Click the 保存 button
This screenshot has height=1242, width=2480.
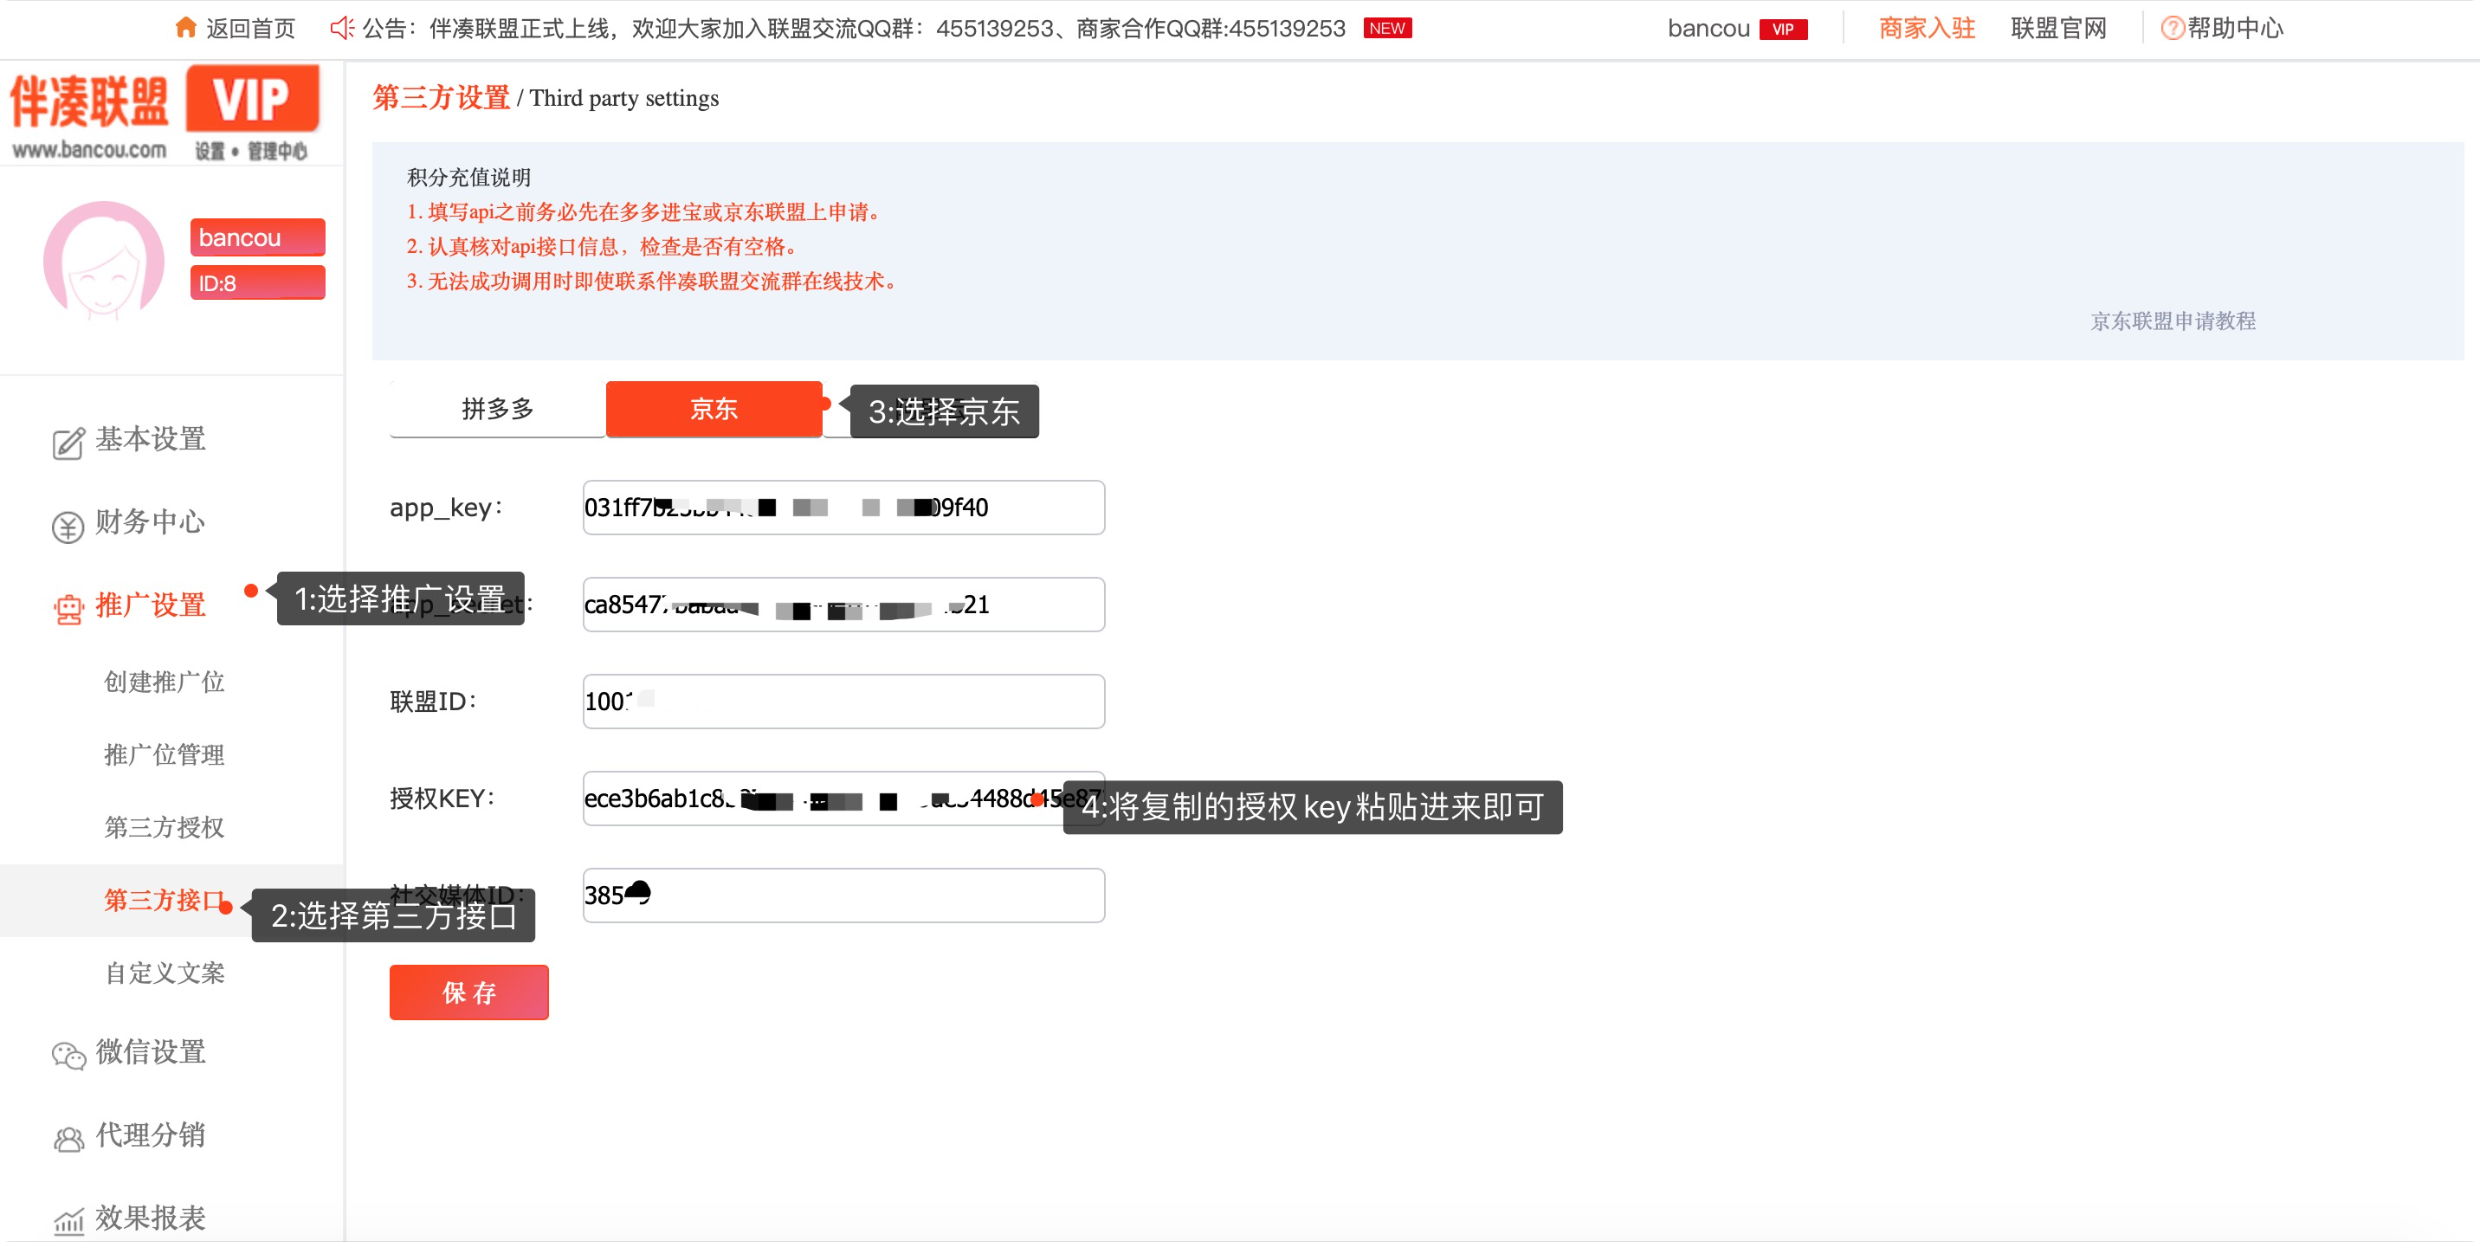pyautogui.click(x=469, y=993)
